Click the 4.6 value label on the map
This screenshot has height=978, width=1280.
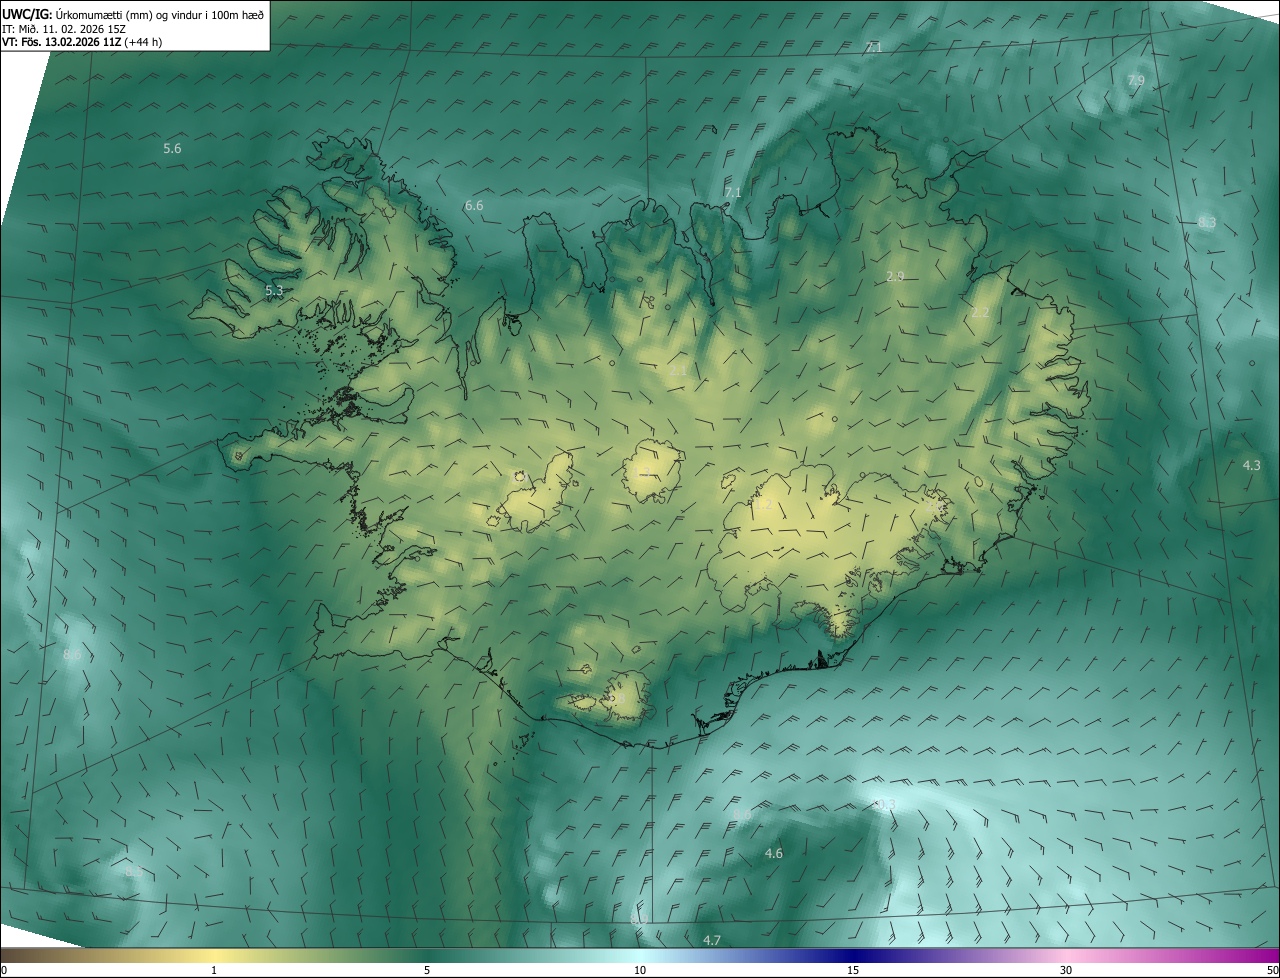click(773, 853)
